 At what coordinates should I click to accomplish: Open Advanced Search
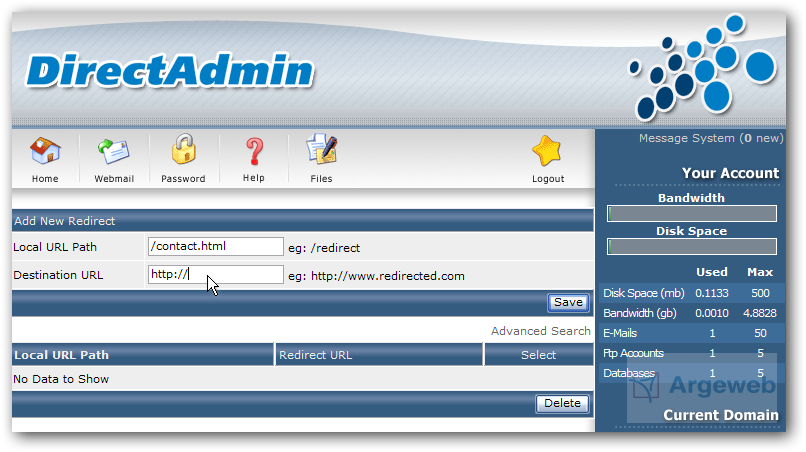click(x=540, y=331)
